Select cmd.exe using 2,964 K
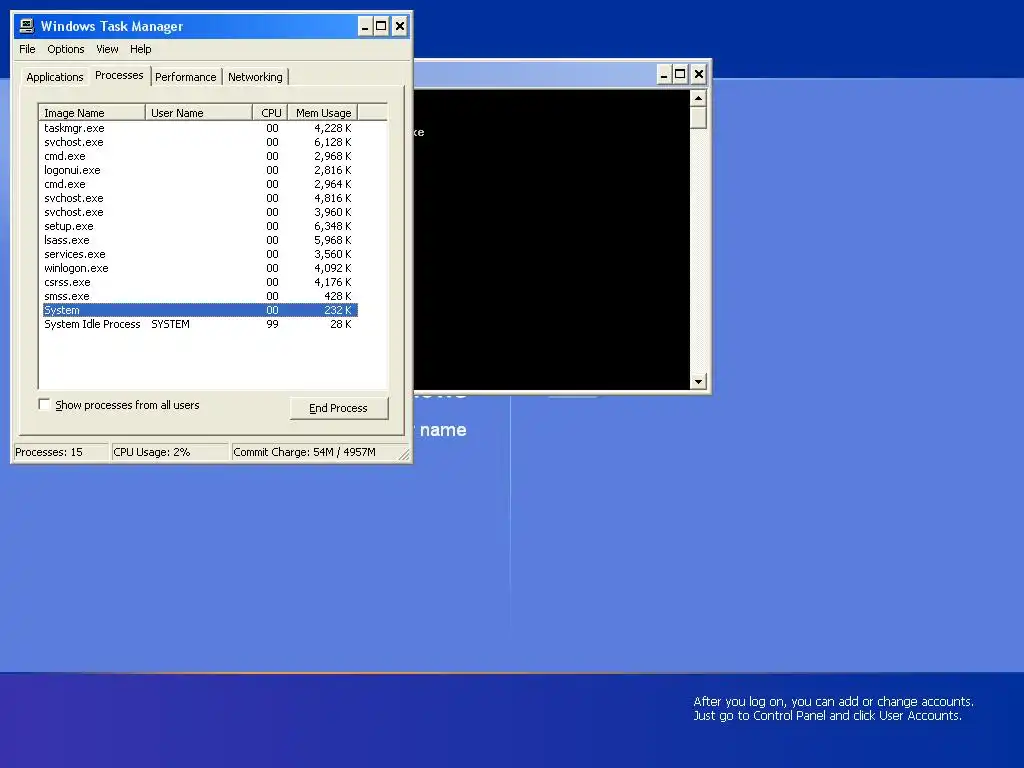 (x=200, y=184)
